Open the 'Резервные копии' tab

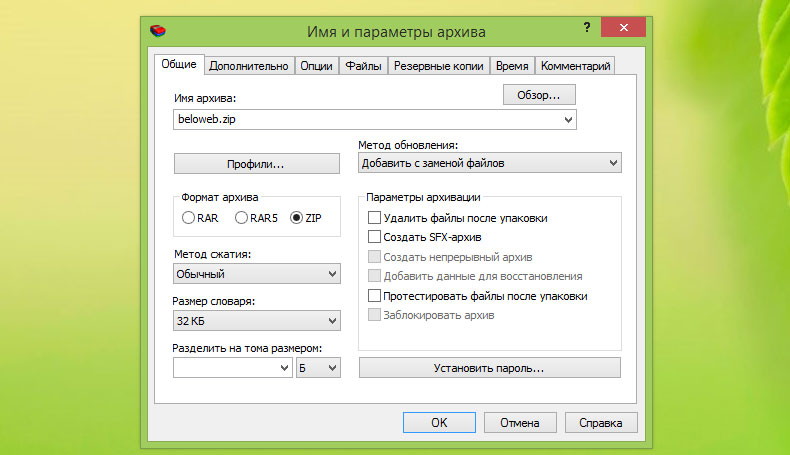coord(440,66)
